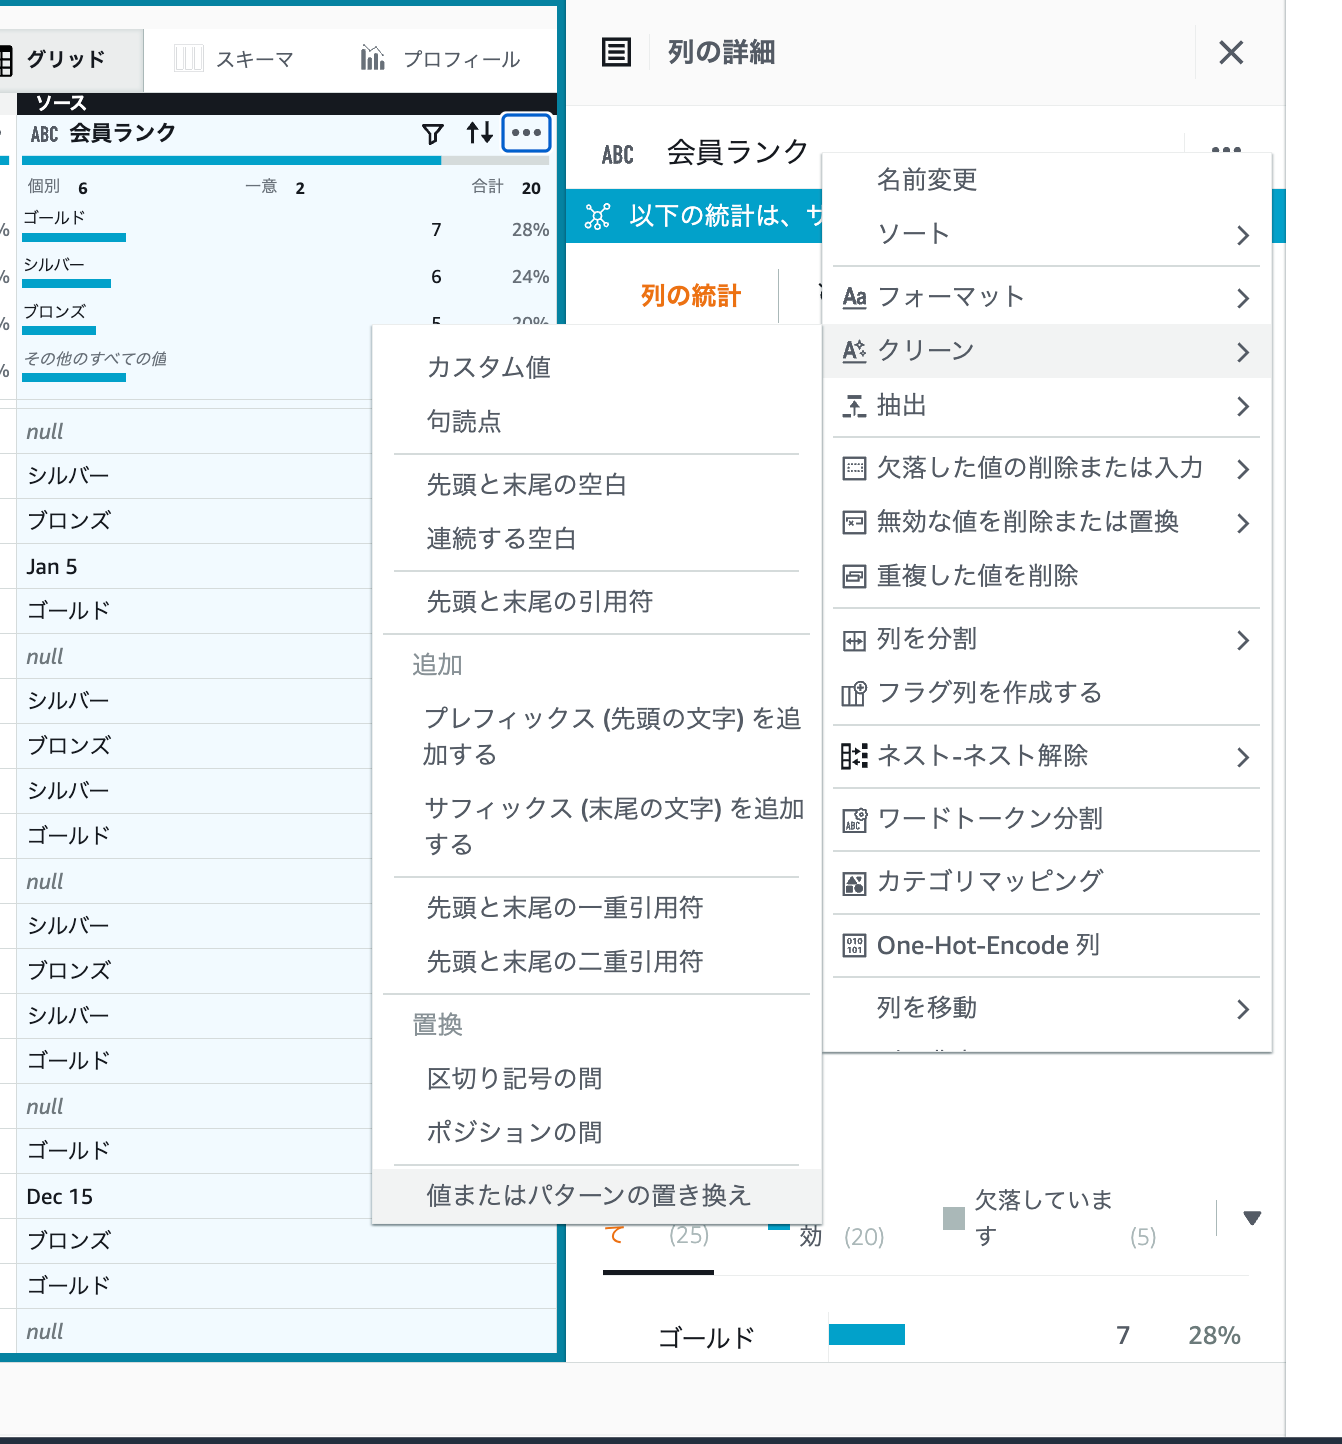Image resolution: width=1342 pixels, height=1444 pixels.
Task: Click the 無効な値 menu icon
Action: tap(854, 522)
